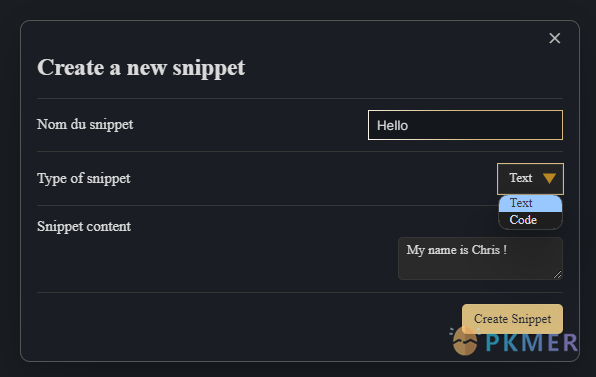596x377 pixels.
Task: Click the PKMER round logo icon
Action: click(x=464, y=341)
